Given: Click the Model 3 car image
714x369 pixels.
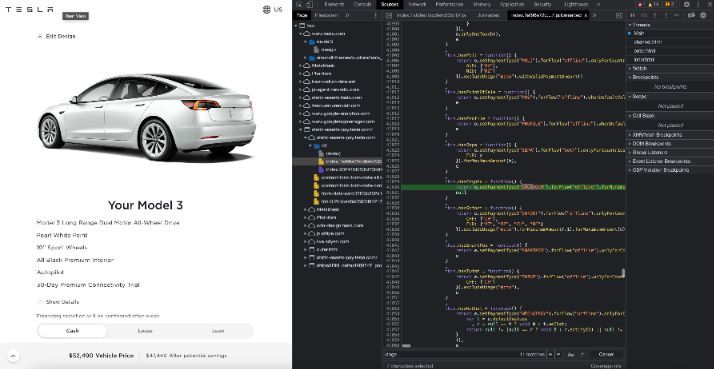Looking at the screenshot, I should pyautogui.click(x=147, y=117).
